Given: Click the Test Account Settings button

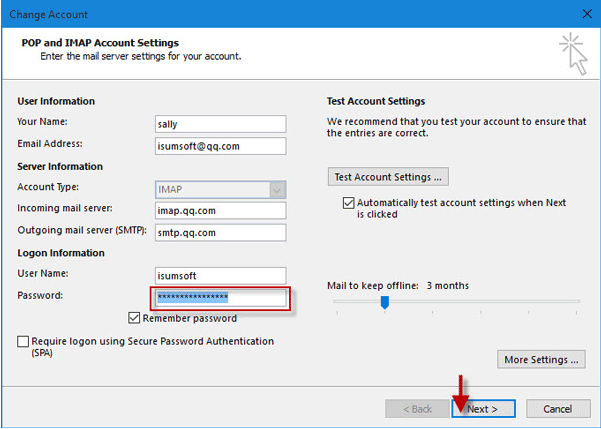Looking at the screenshot, I should click(388, 177).
